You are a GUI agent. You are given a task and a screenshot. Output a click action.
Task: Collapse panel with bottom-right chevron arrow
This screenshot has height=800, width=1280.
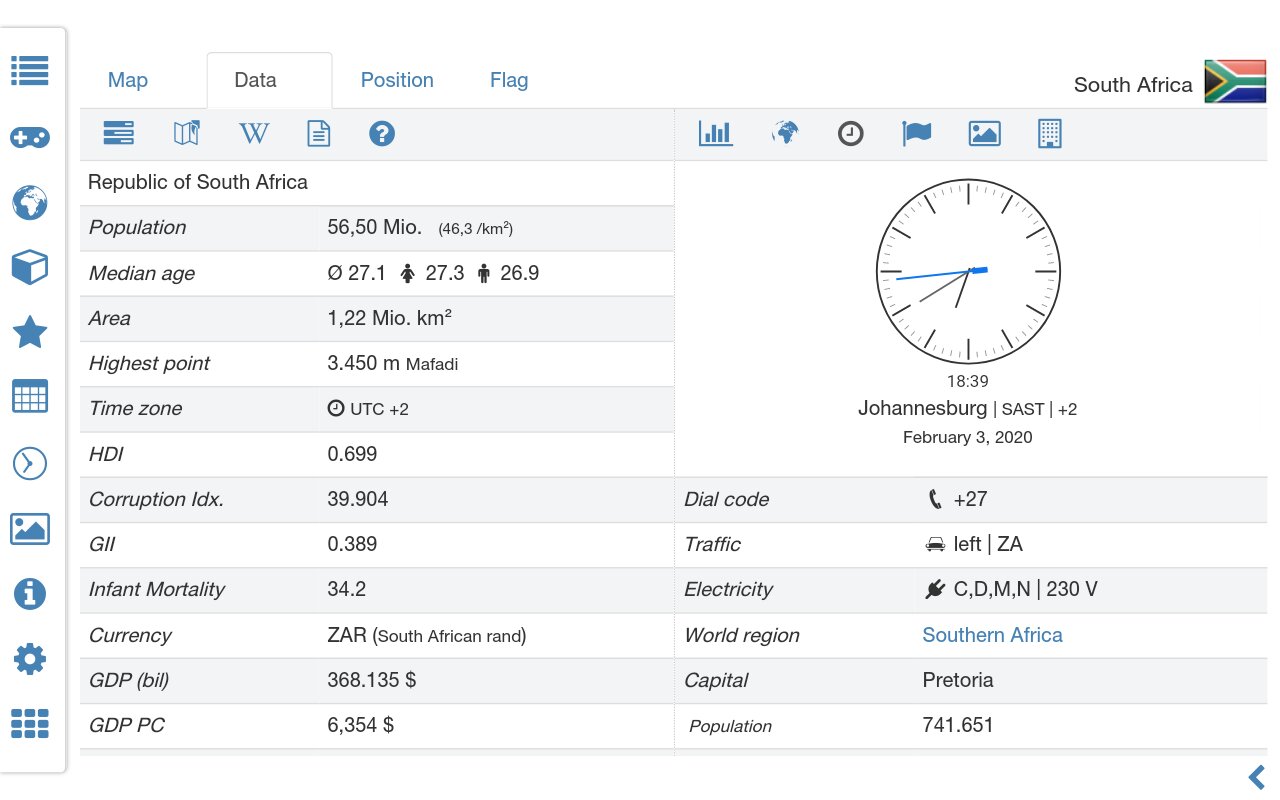[x=1257, y=777]
